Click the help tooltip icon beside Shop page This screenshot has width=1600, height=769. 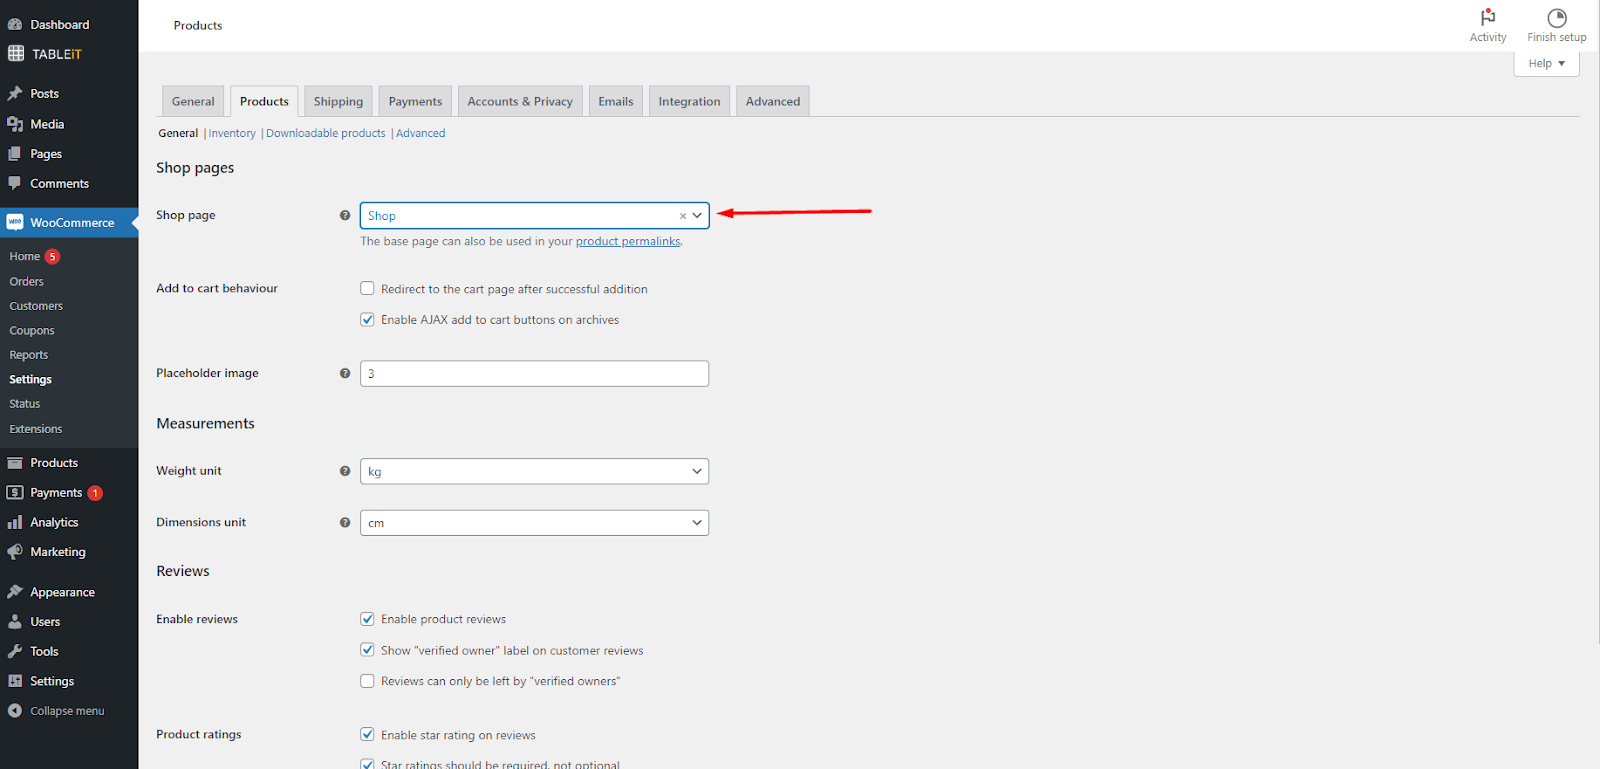coord(345,215)
